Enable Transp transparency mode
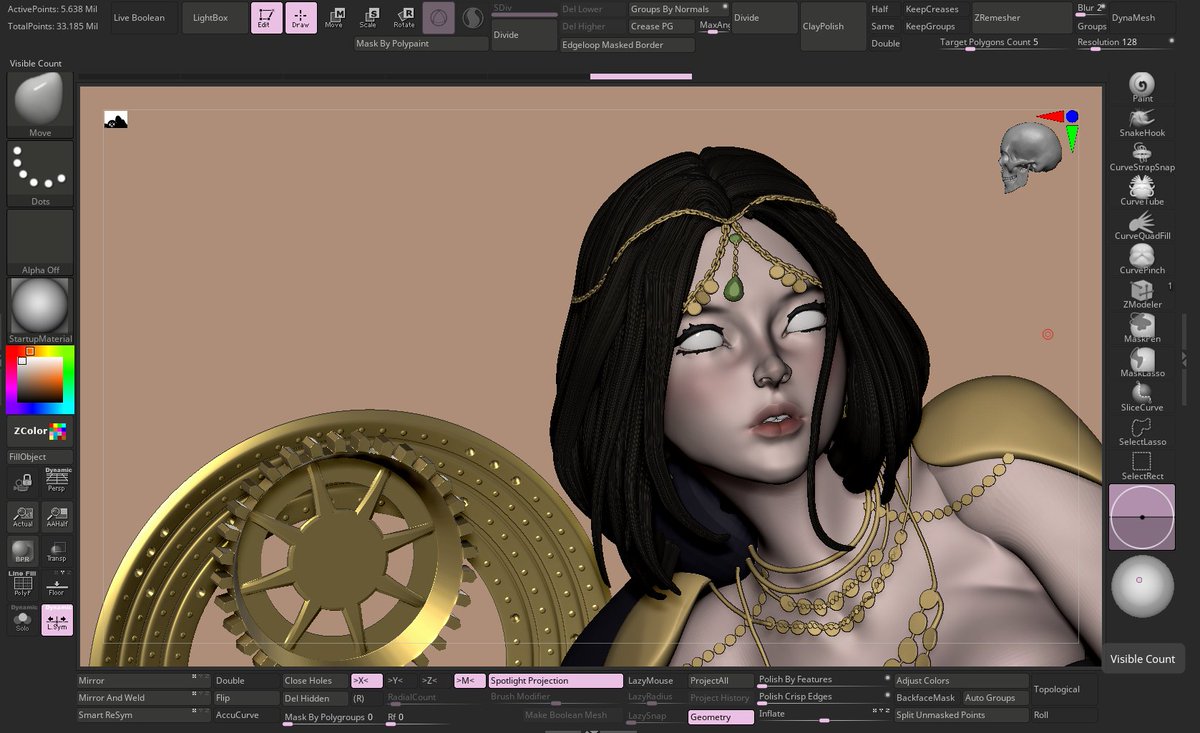This screenshot has width=1200, height=733. click(58, 551)
